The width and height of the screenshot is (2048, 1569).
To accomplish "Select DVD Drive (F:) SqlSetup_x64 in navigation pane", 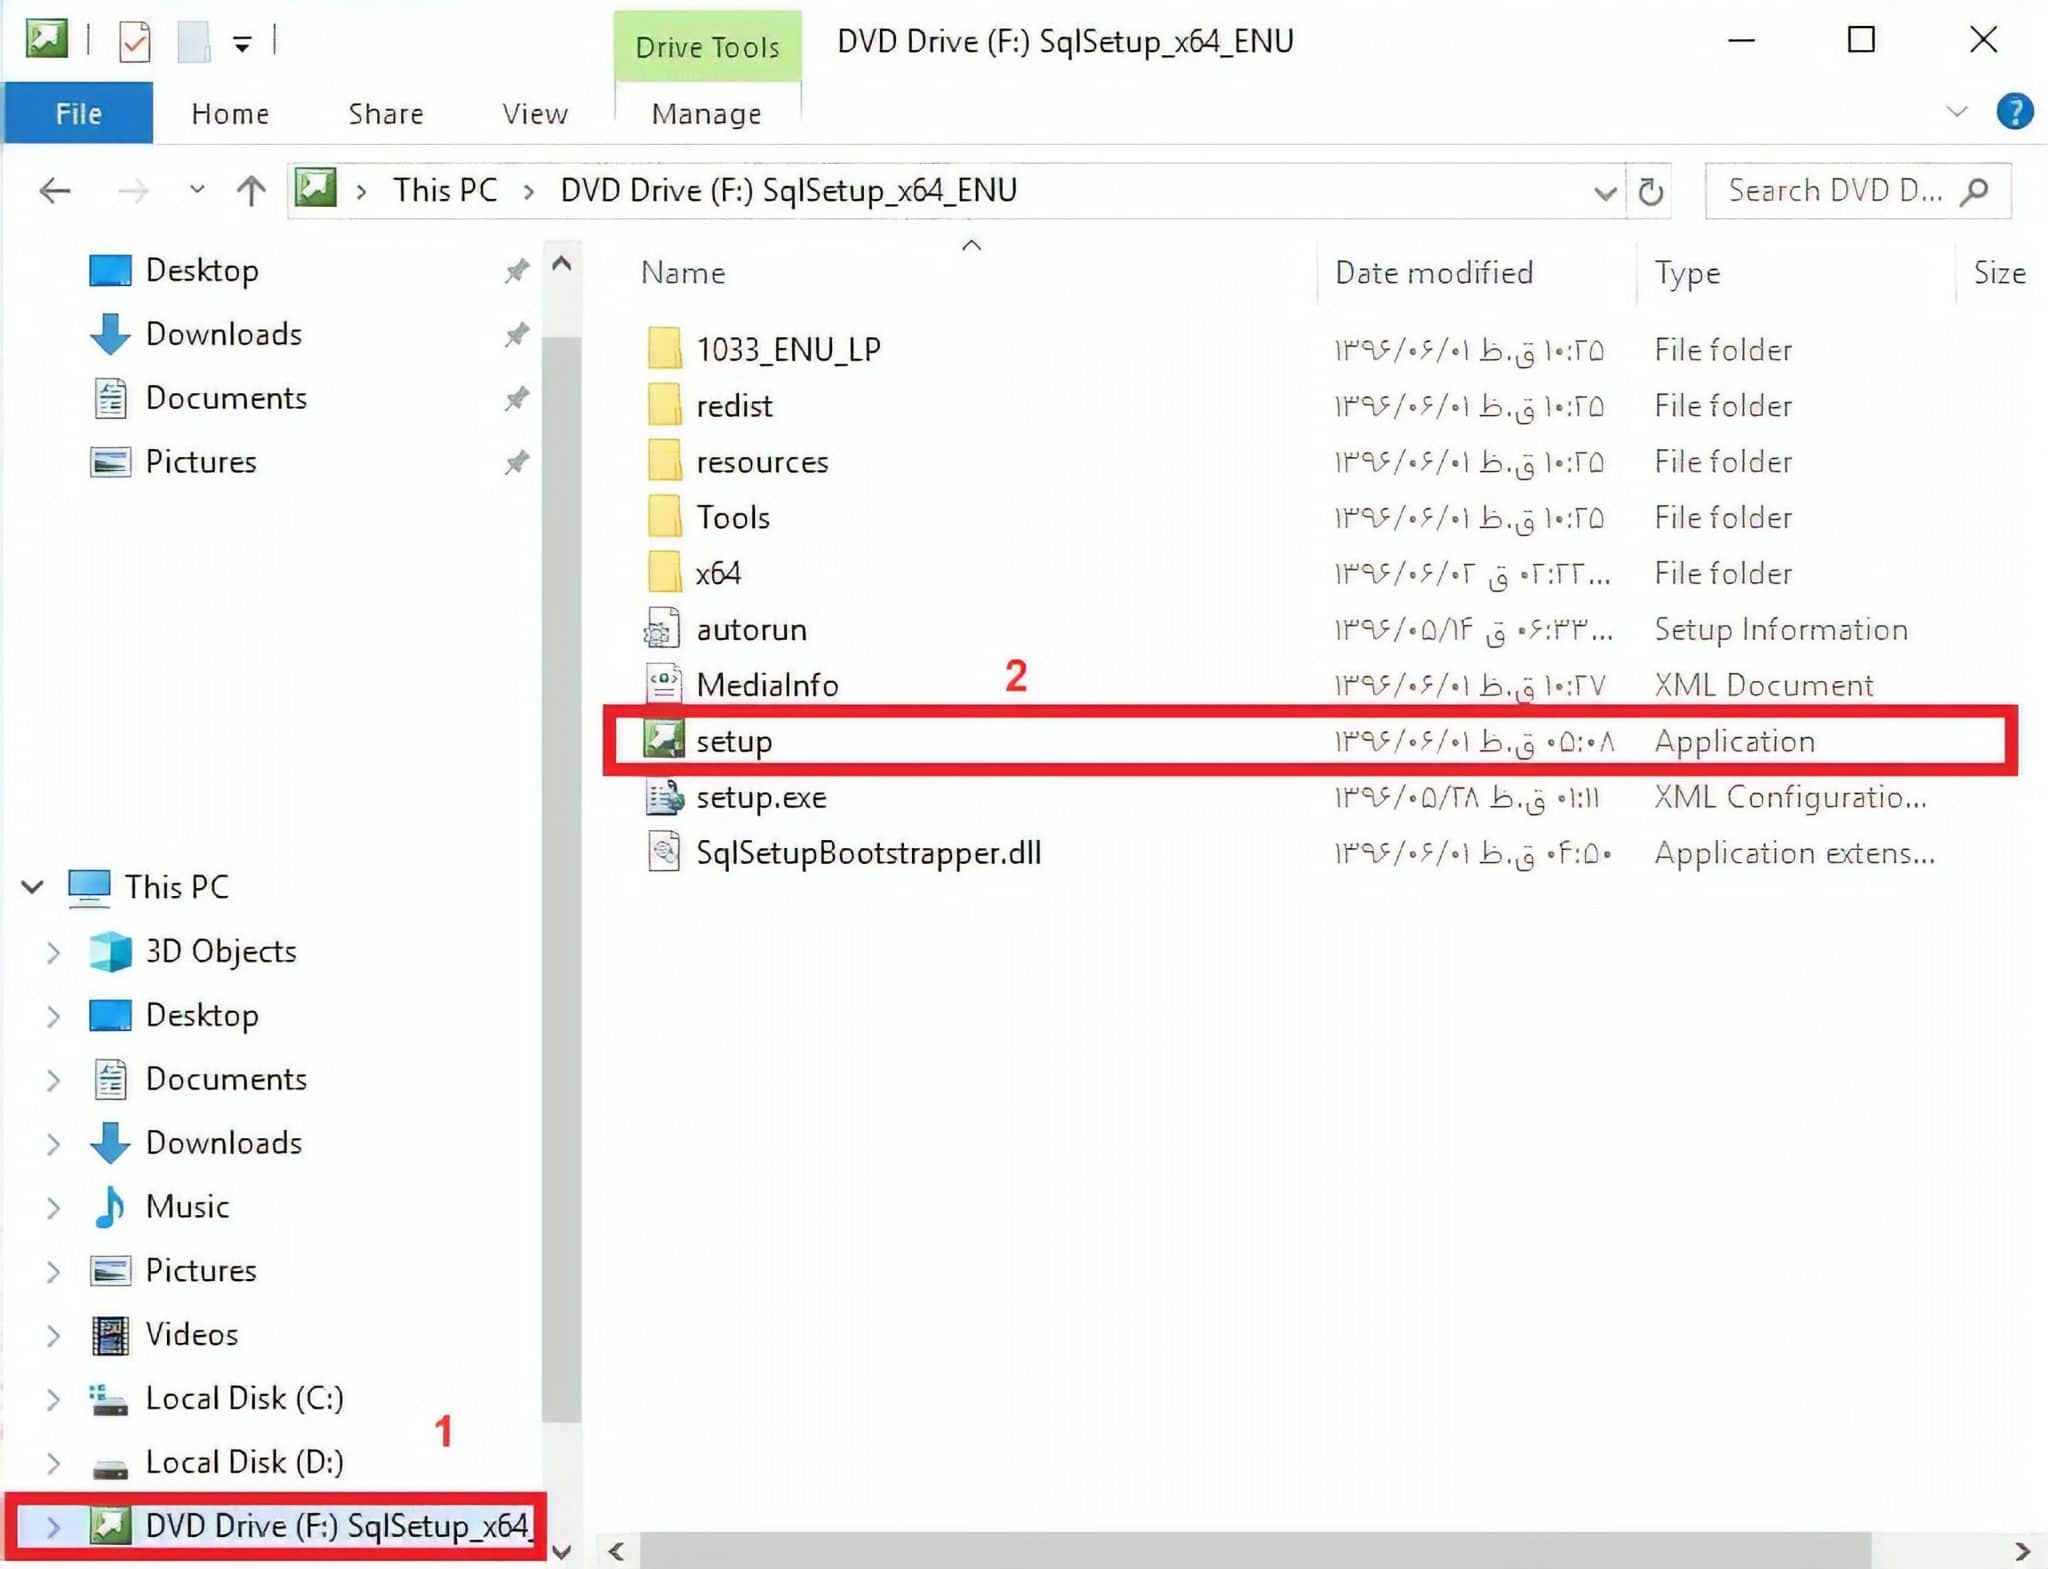I will point(310,1525).
